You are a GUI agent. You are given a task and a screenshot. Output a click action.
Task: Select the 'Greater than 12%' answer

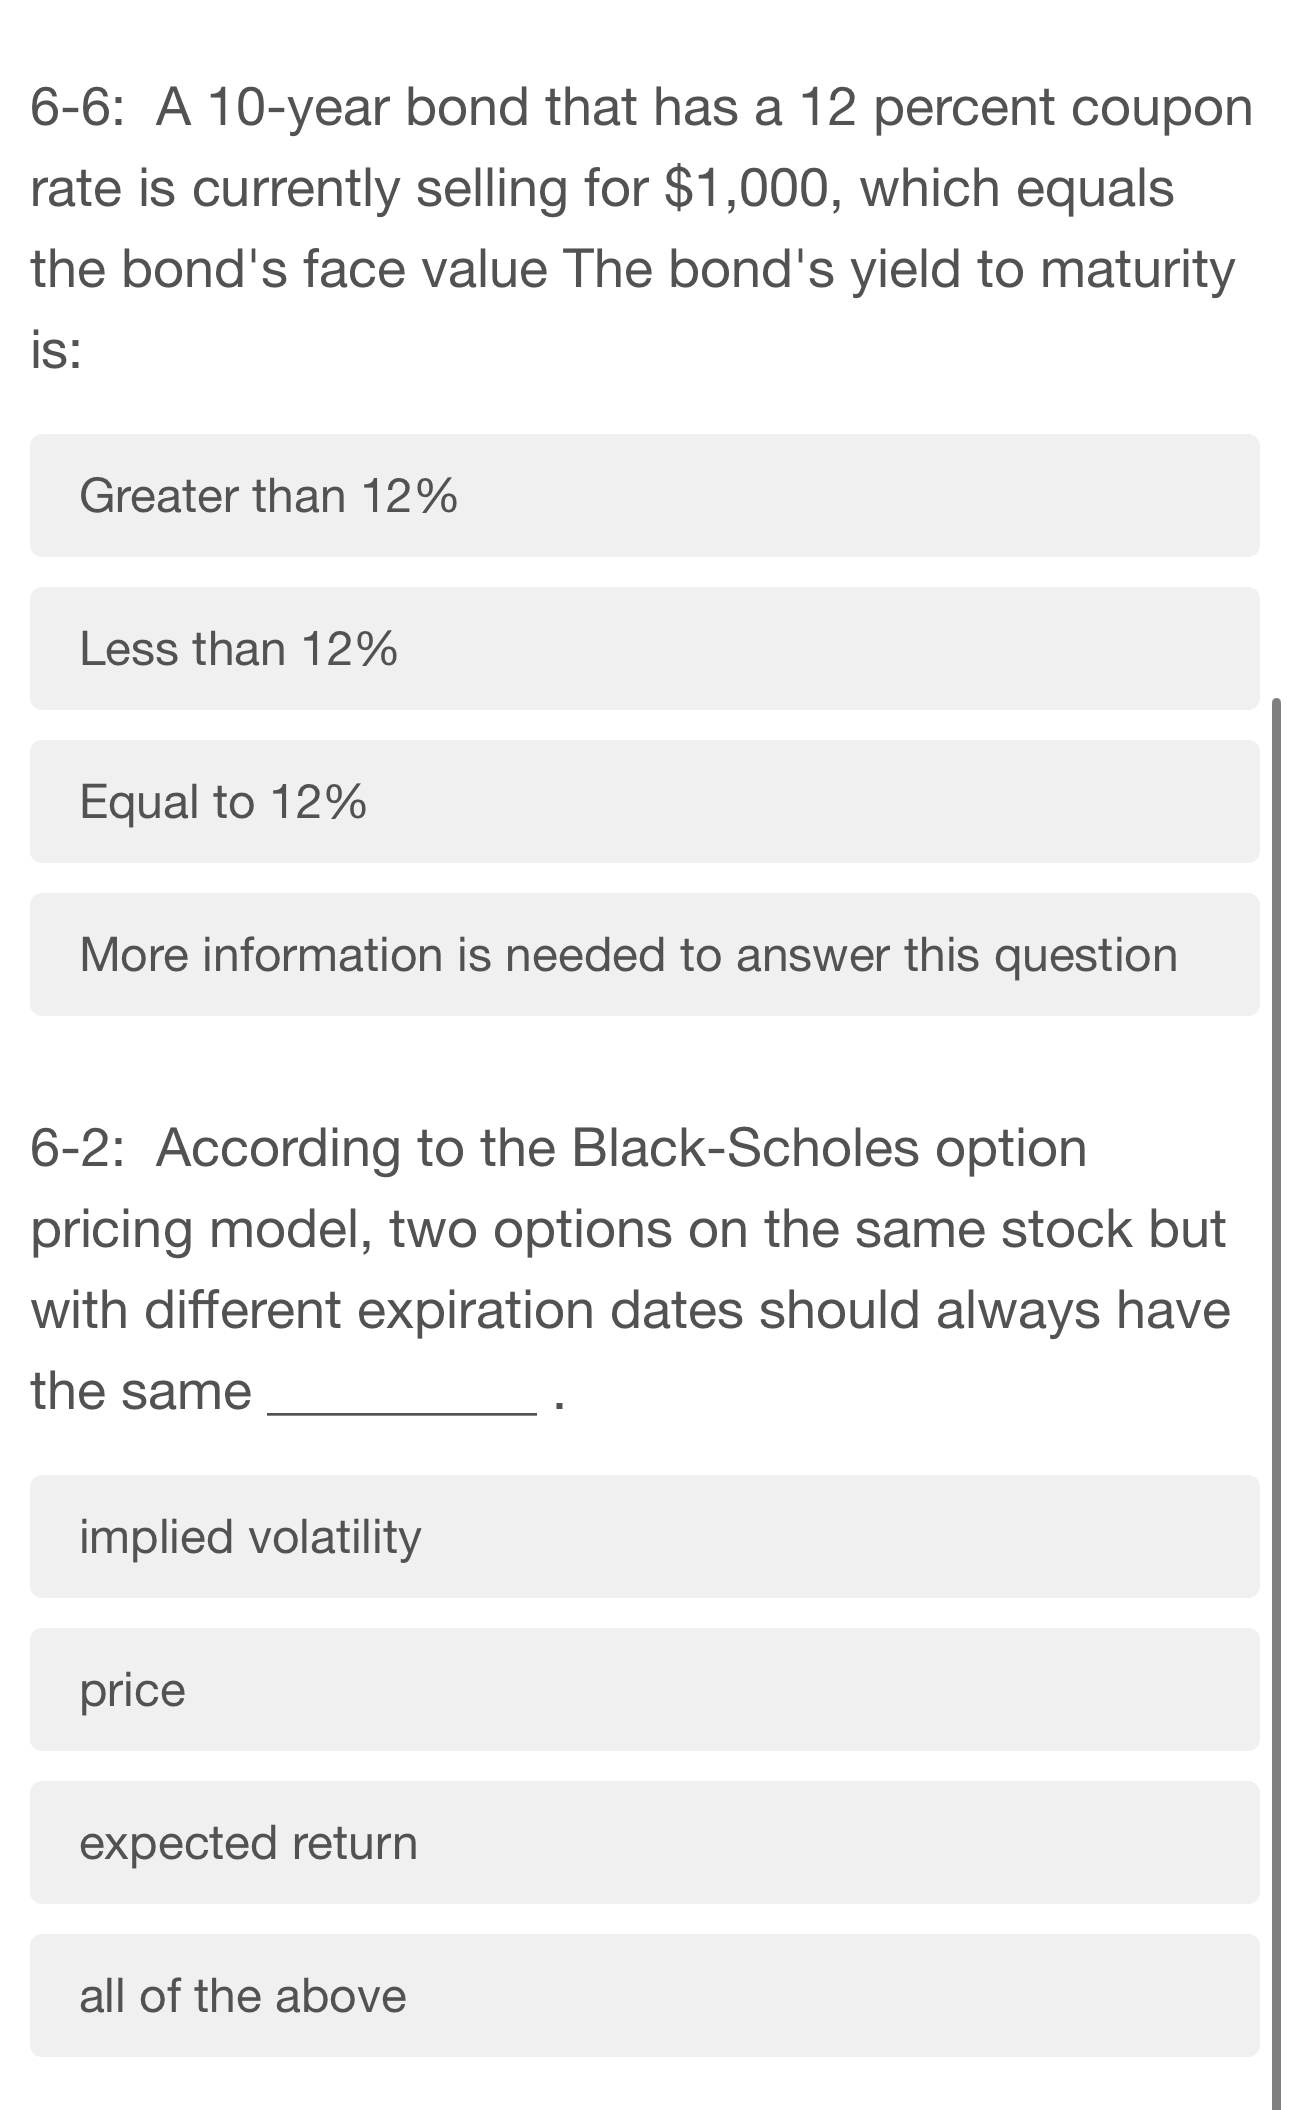[644, 495]
